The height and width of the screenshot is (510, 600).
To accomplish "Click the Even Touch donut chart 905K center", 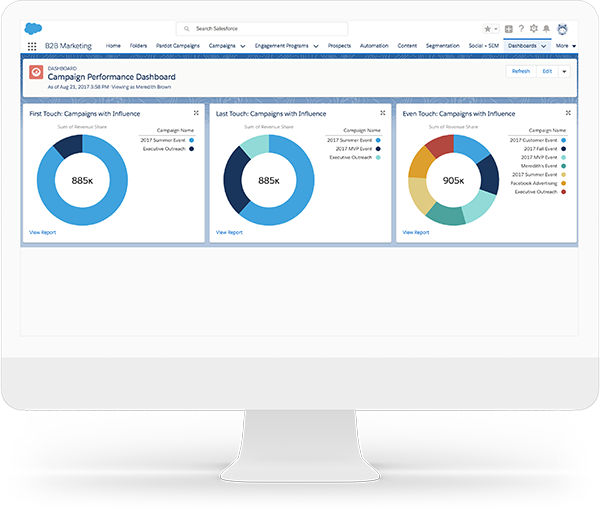I will 453,181.
